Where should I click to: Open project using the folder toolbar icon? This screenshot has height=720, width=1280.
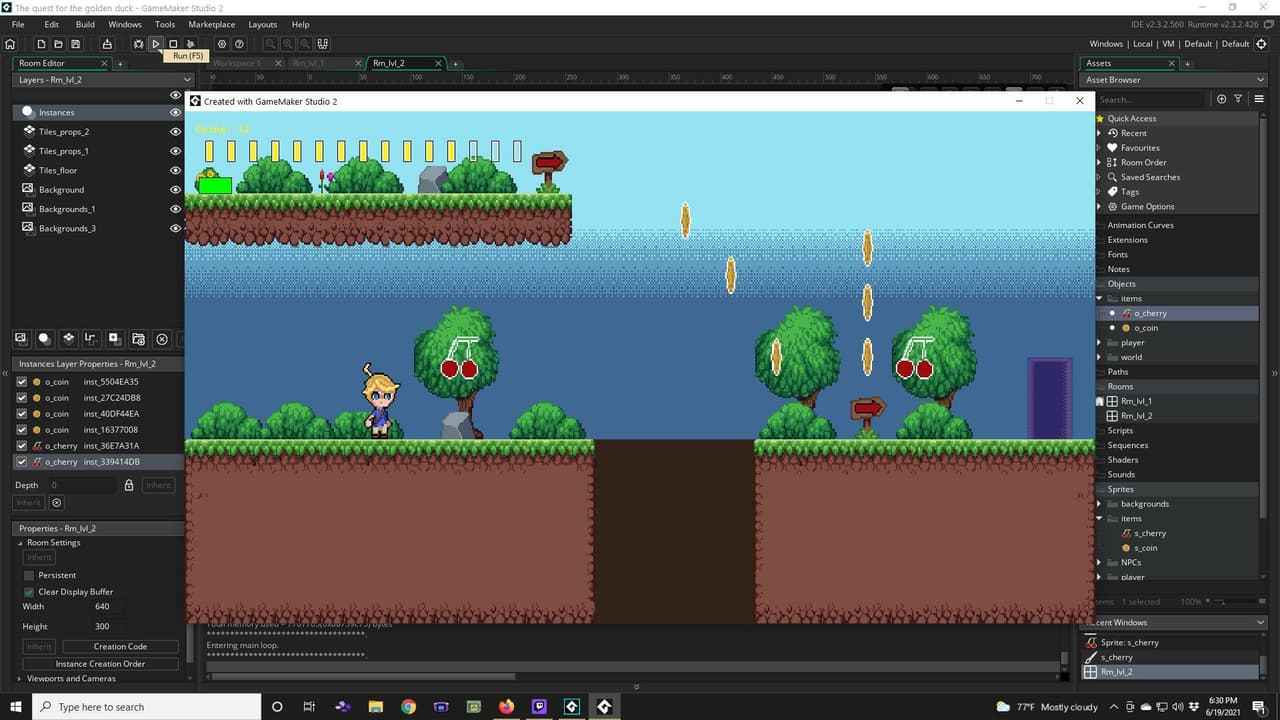coord(58,44)
